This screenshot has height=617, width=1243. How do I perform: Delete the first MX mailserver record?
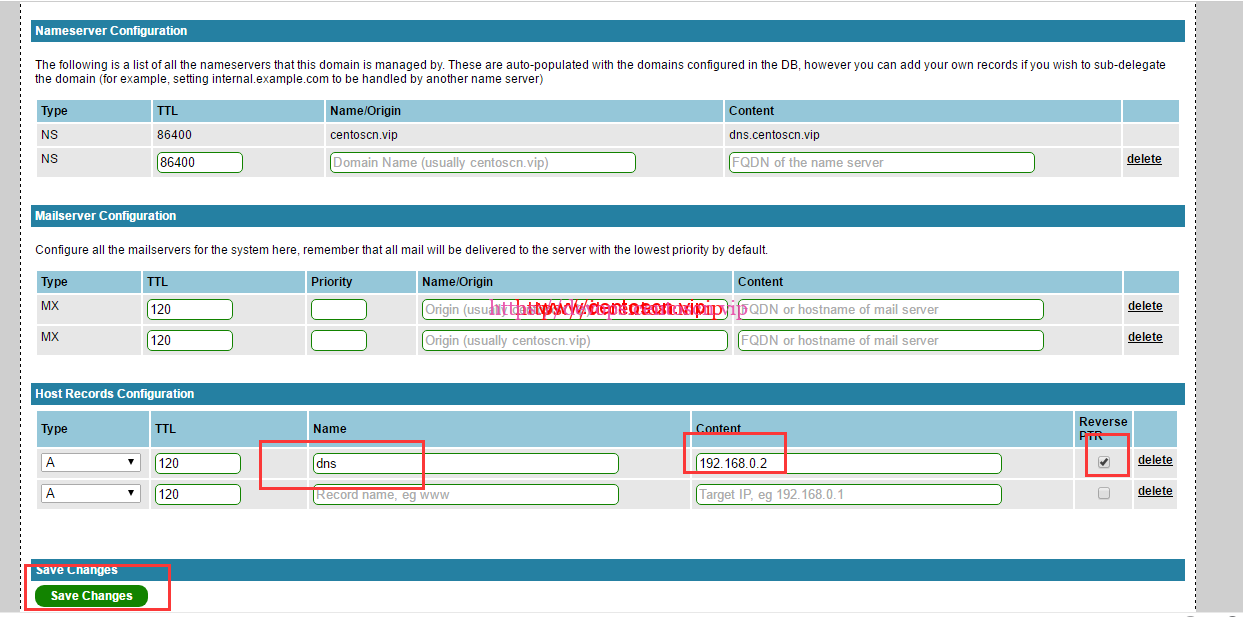[1145, 306]
